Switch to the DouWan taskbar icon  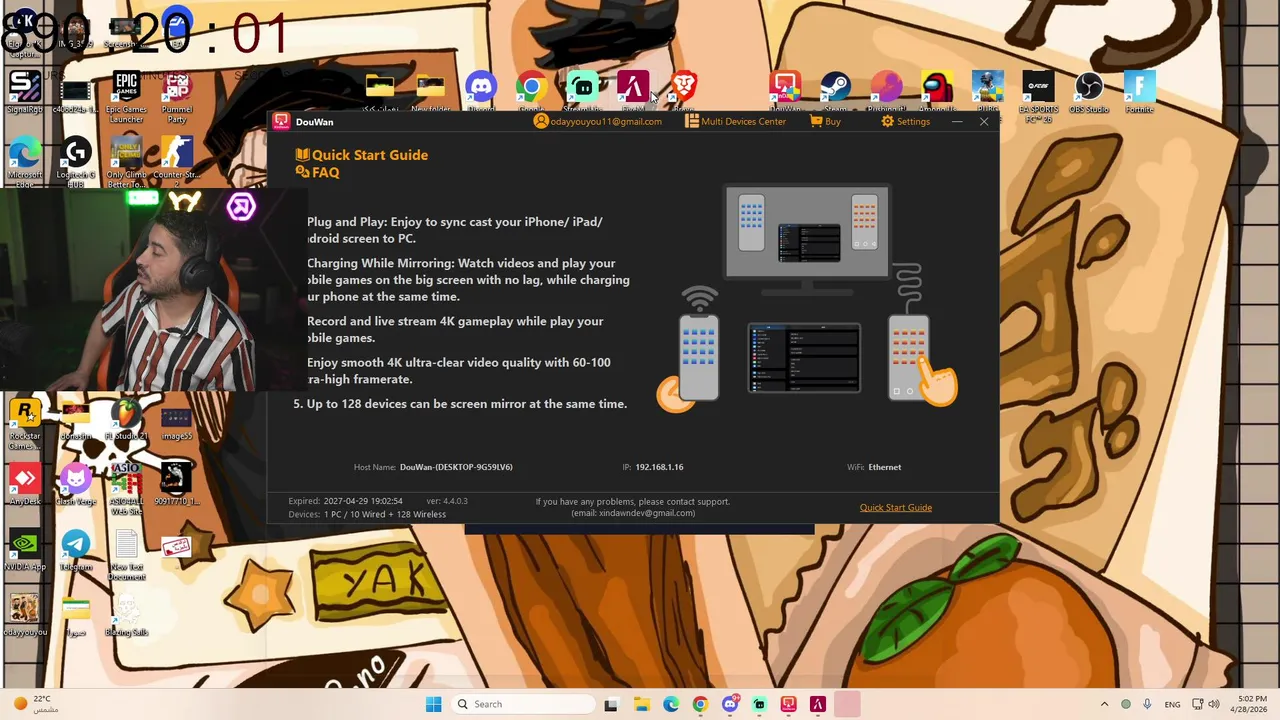point(788,704)
